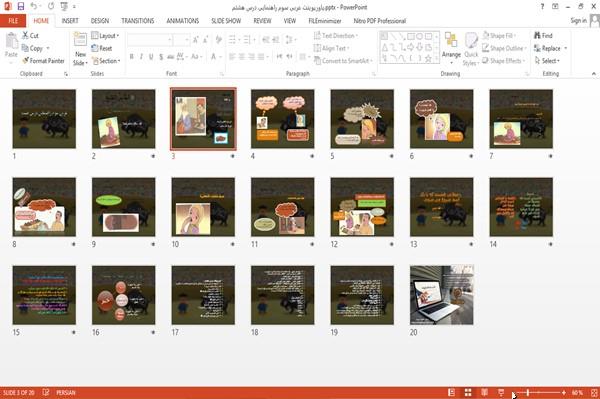The height and width of the screenshot is (399, 600).
Task: Switch to the ANIMATIONS tab
Action: (x=183, y=21)
